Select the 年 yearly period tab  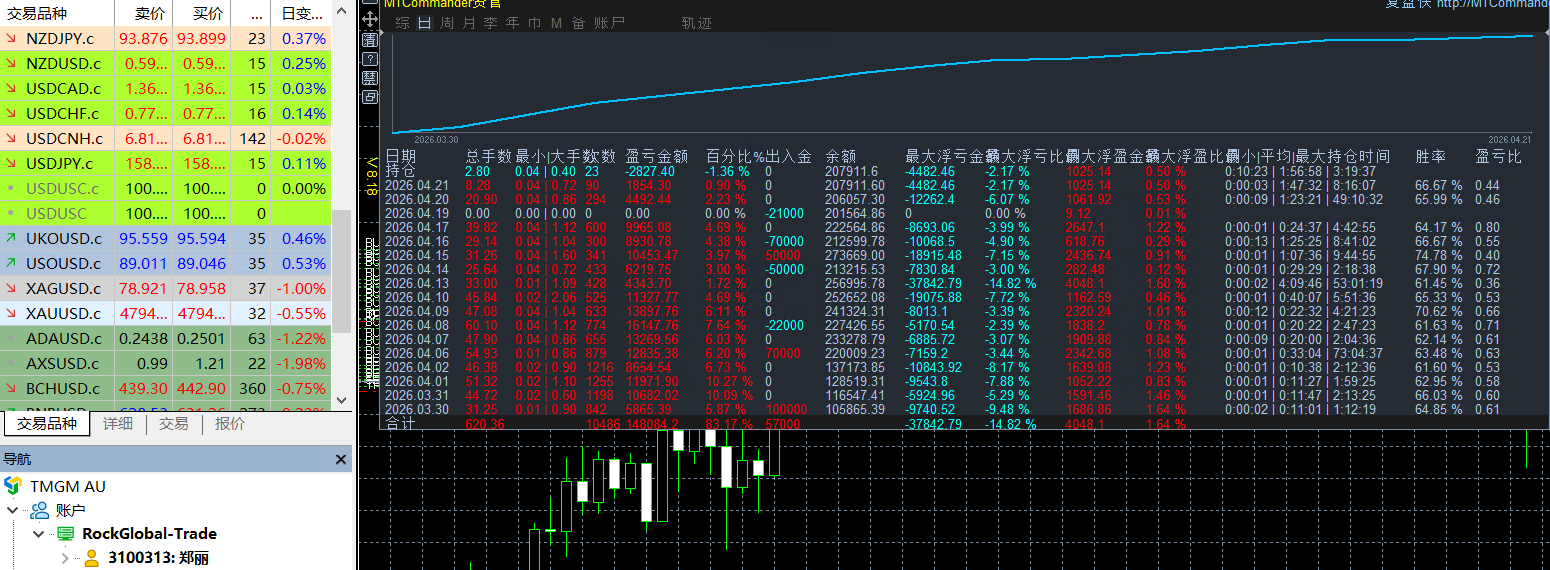(512, 23)
